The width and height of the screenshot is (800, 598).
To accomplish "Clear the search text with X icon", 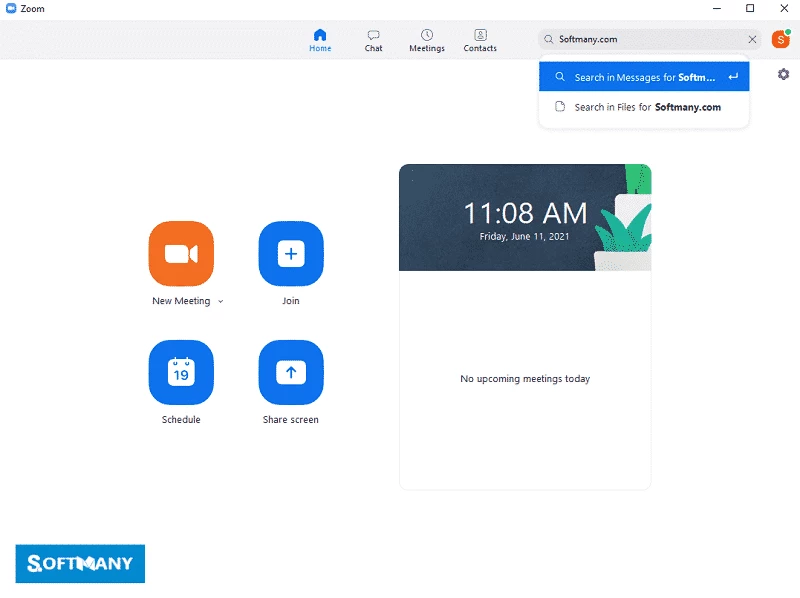I will (753, 40).
